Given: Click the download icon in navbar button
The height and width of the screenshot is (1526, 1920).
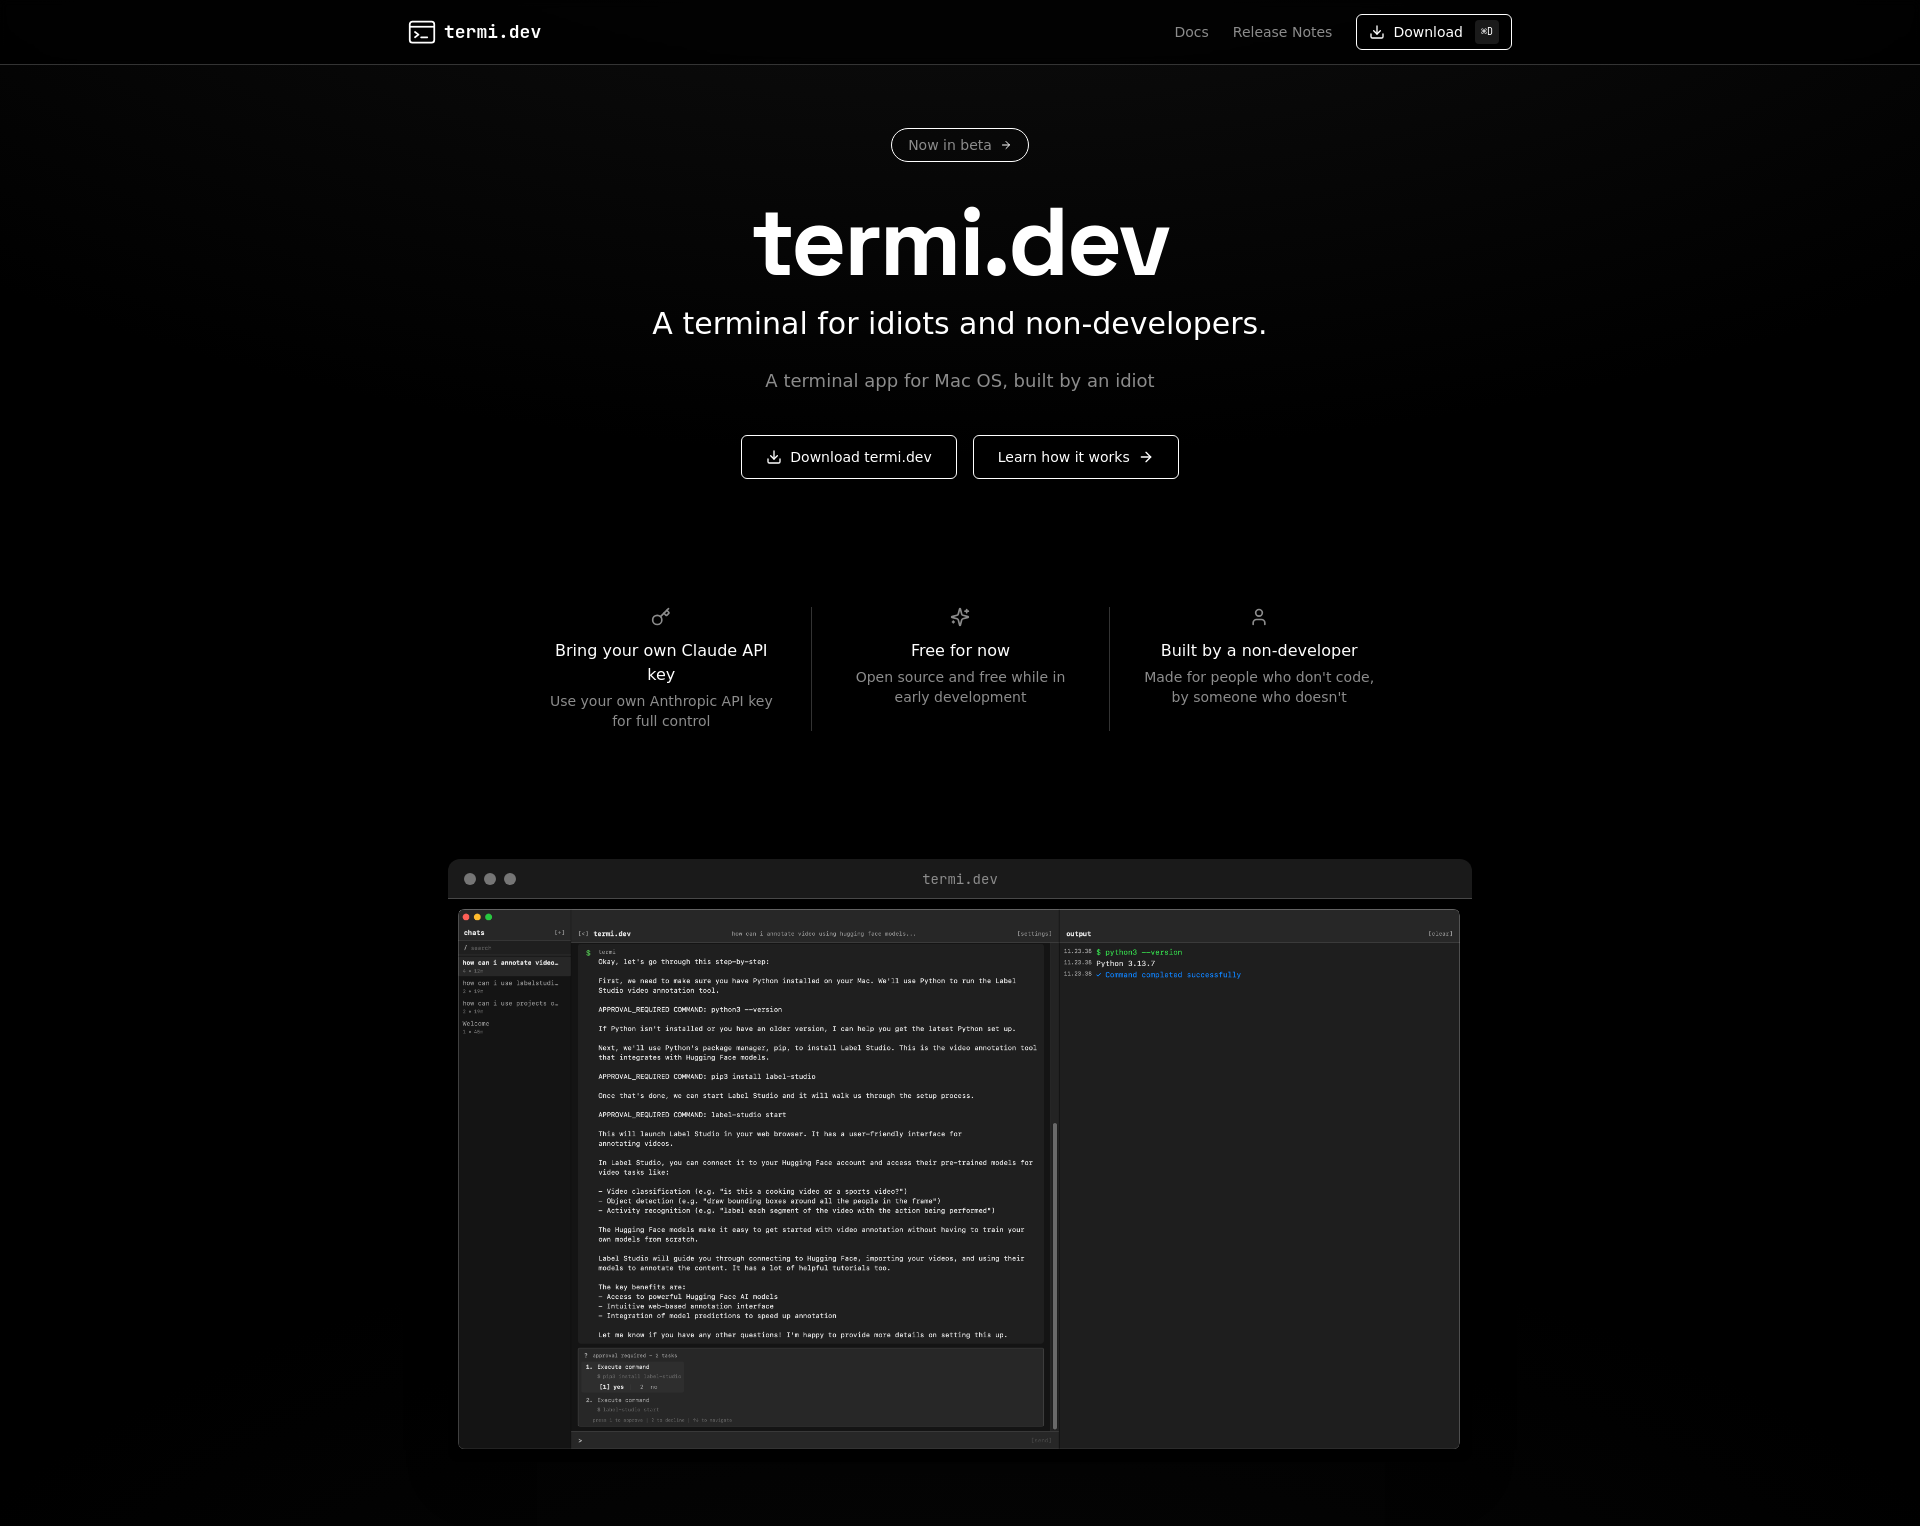Looking at the screenshot, I should pyautogui.click(x=1377, y=32).
